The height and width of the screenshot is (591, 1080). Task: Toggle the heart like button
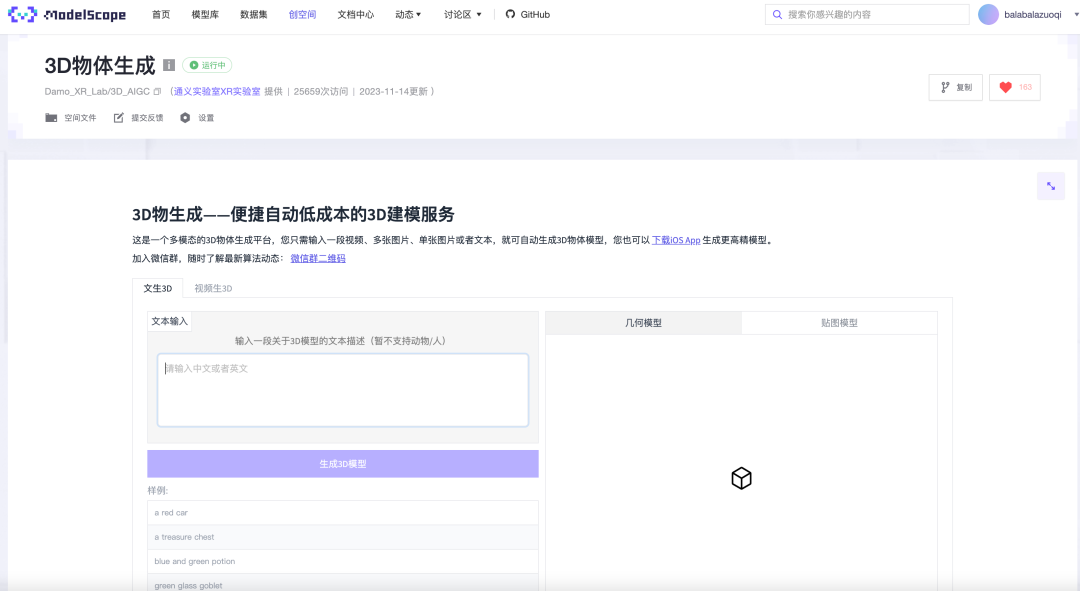[1014, 88]
